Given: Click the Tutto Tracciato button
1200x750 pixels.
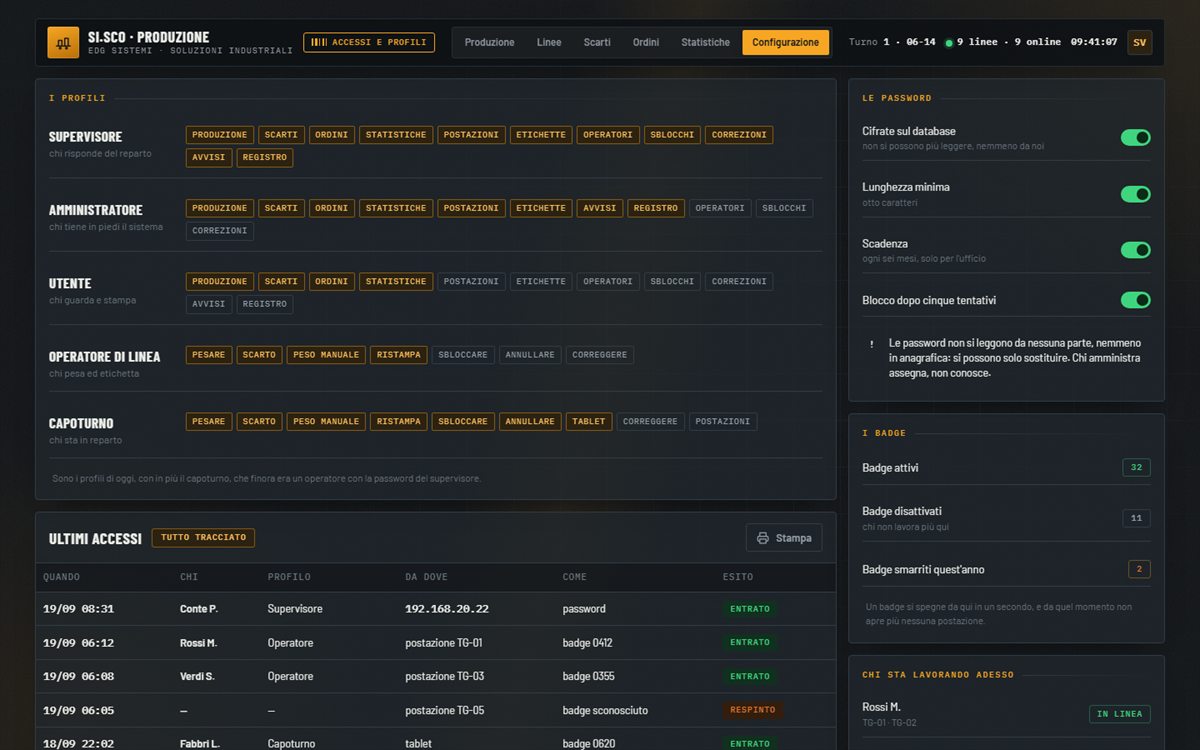Looking at the screenshot, I should (203, 538).
